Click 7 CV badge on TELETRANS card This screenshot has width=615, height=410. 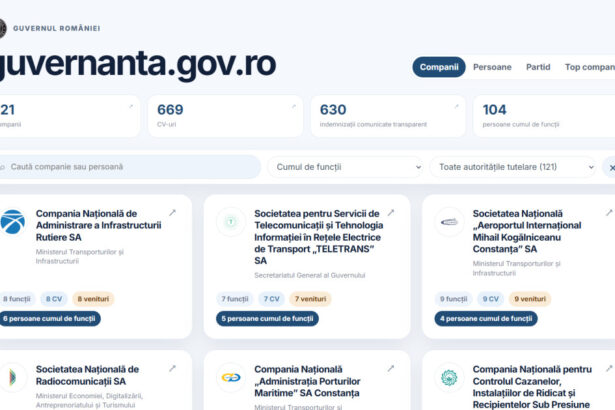pyautogui.click(x=271, y=299)
